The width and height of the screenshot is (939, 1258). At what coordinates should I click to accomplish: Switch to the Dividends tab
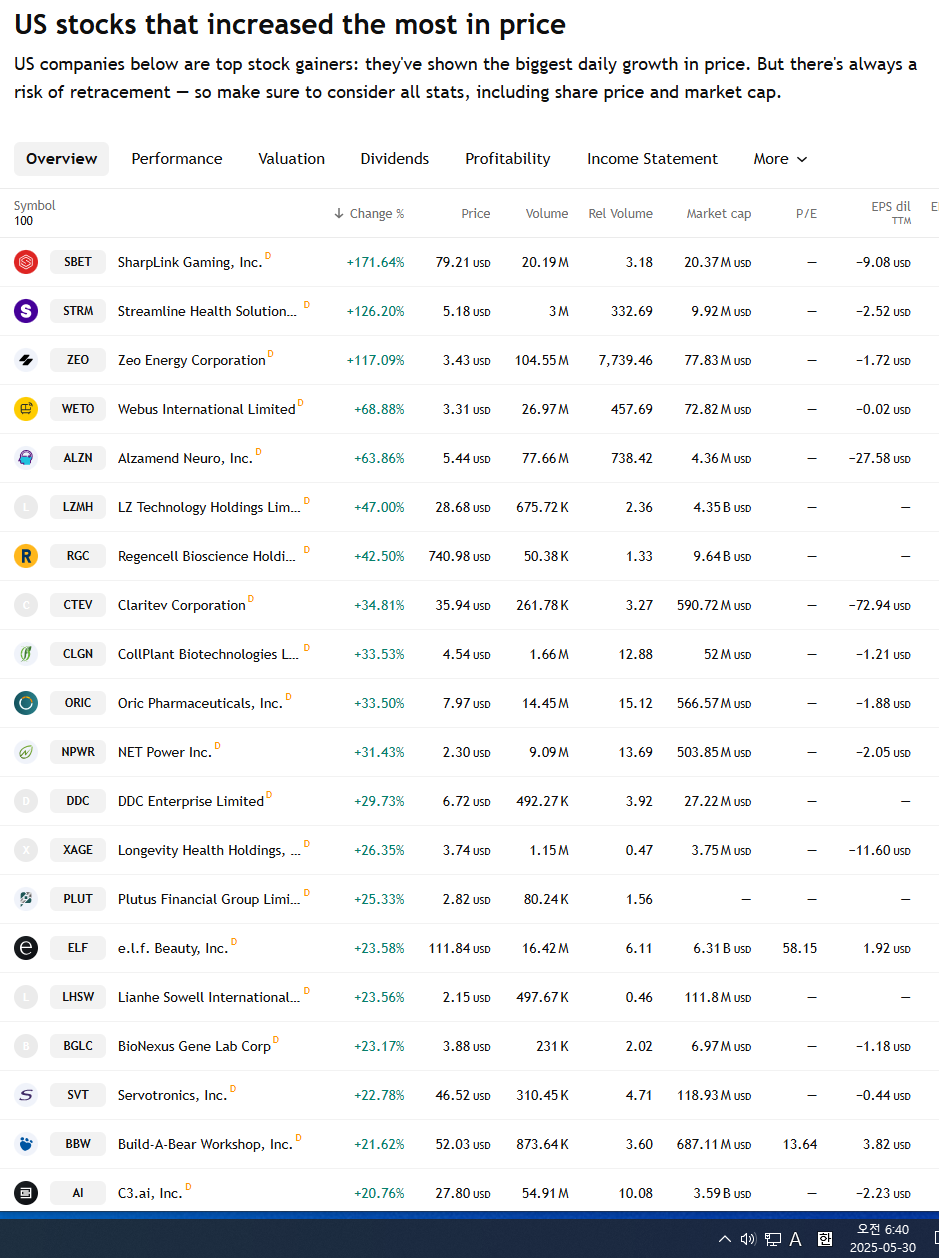(395, 159)
